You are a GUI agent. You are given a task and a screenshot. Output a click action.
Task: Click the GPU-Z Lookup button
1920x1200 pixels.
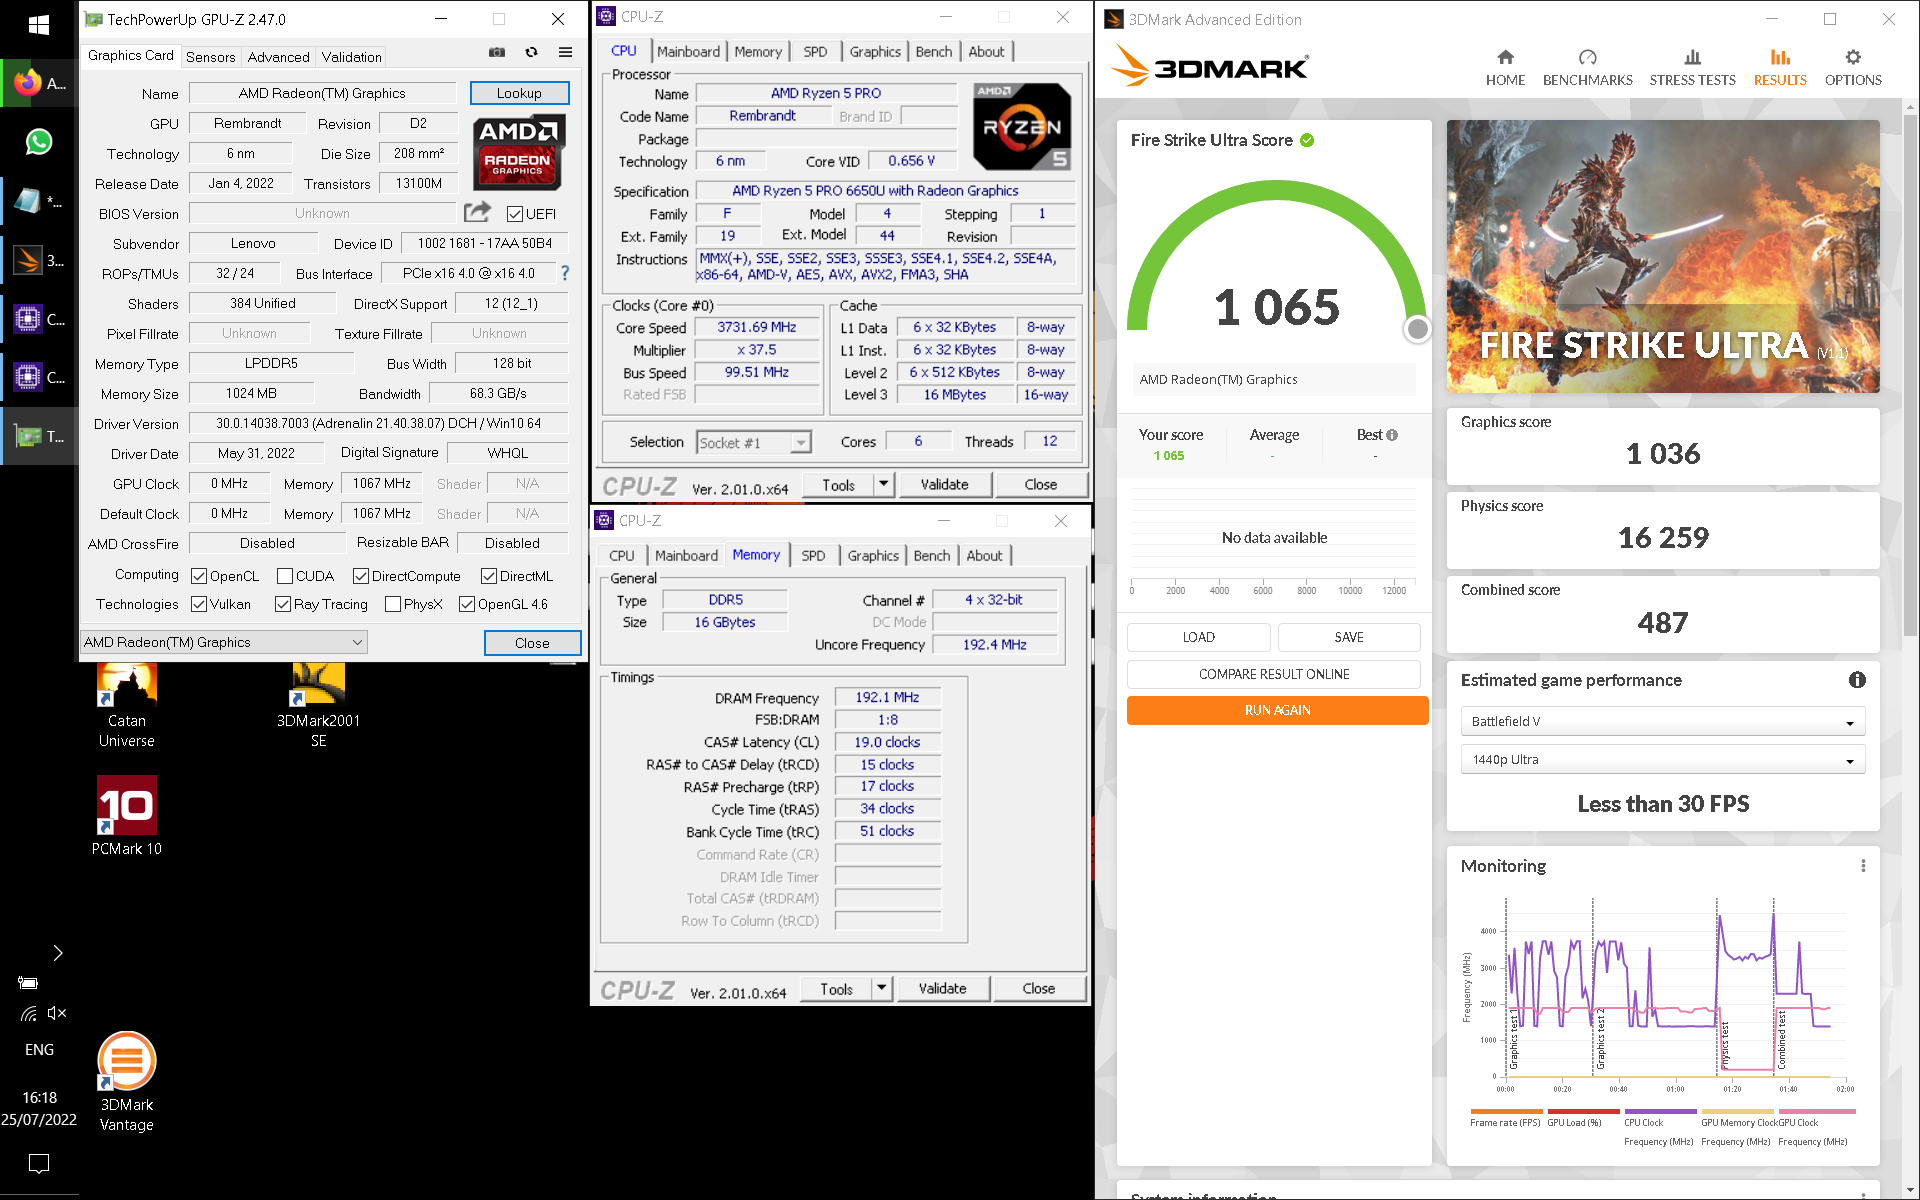tap(519, 93)
